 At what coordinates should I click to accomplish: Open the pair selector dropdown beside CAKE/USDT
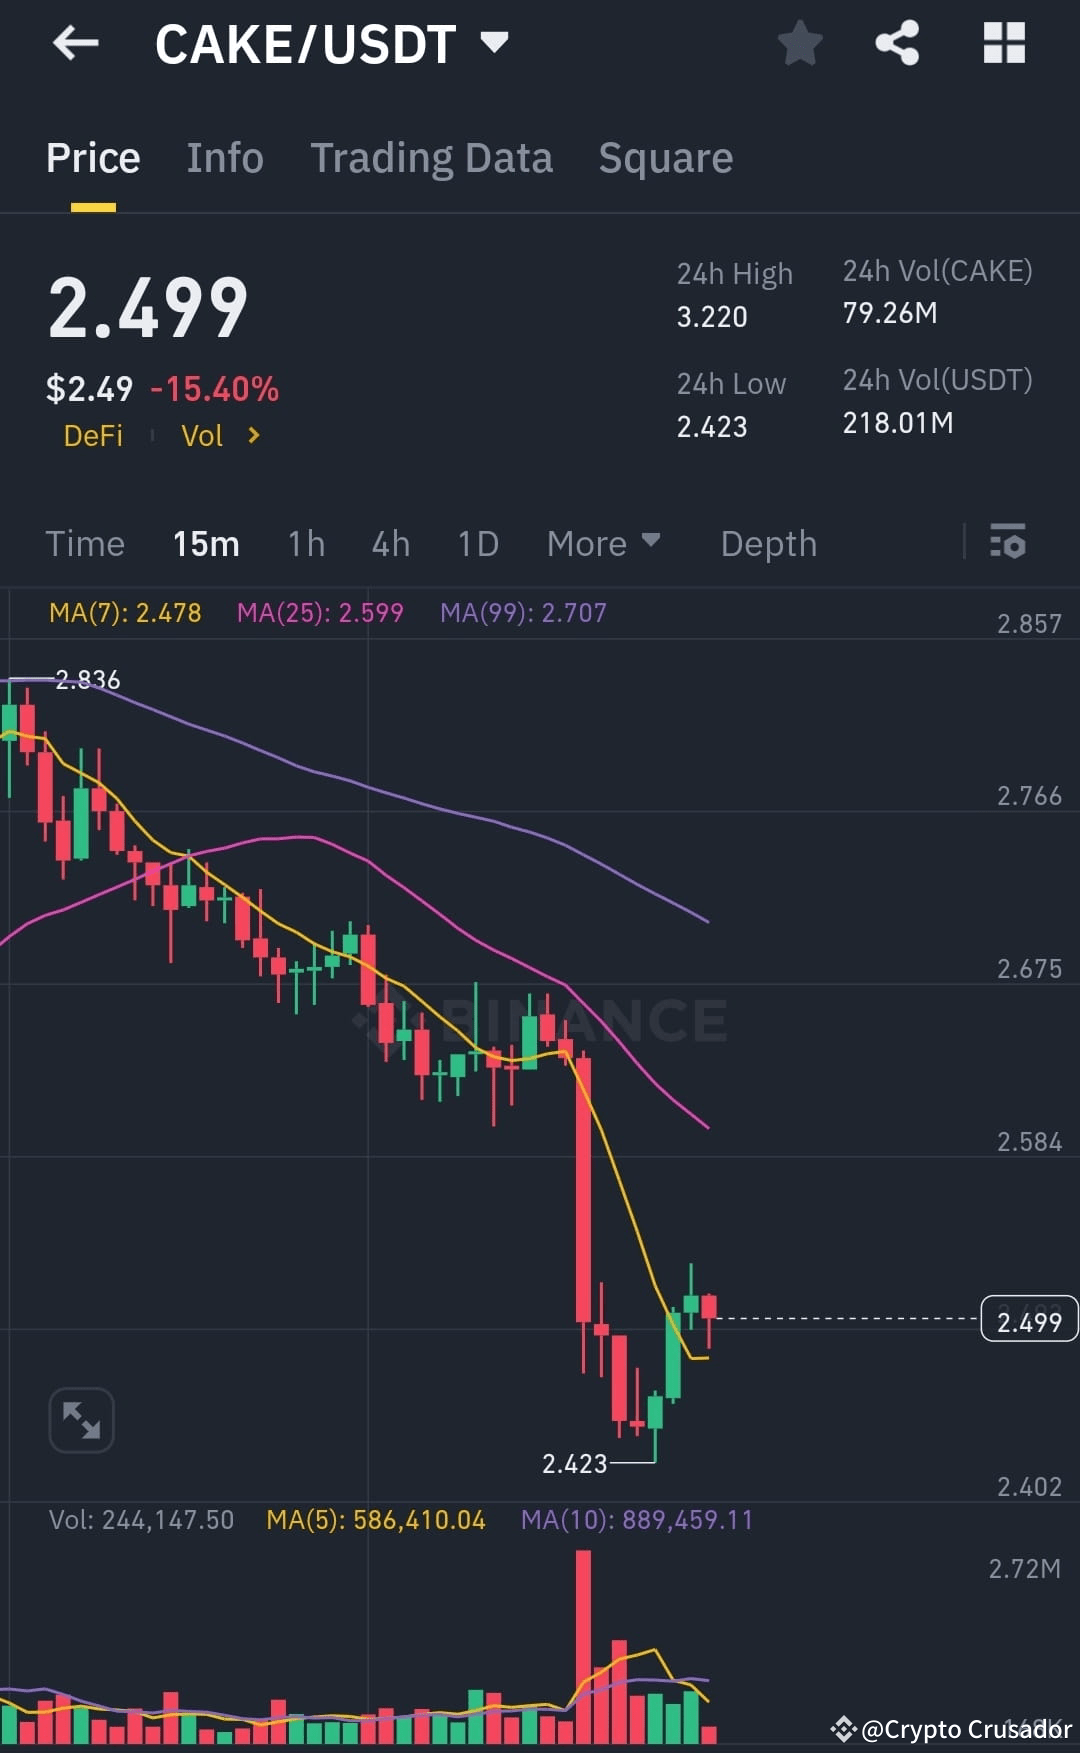coord(494,43)
